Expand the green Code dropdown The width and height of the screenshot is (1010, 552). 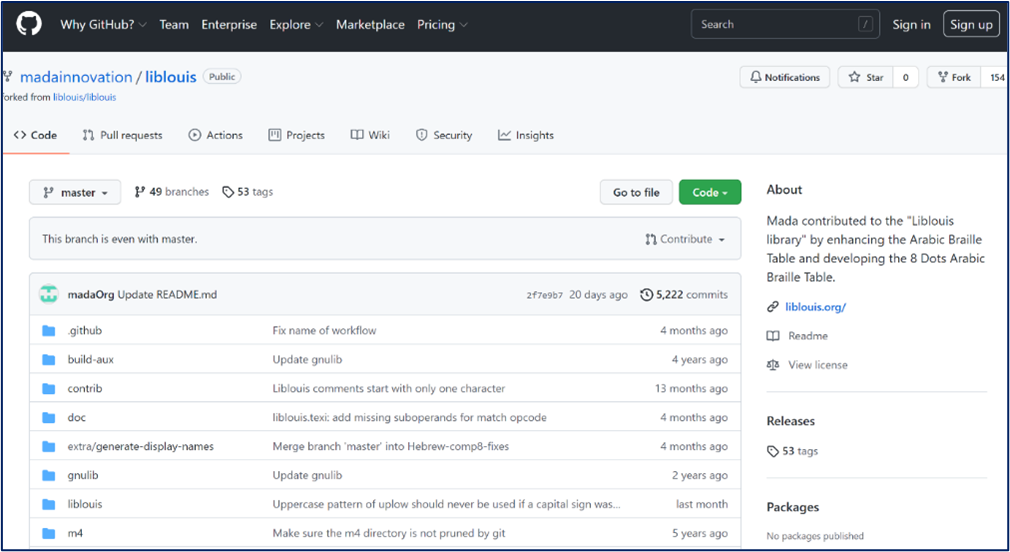coord(710,192)
